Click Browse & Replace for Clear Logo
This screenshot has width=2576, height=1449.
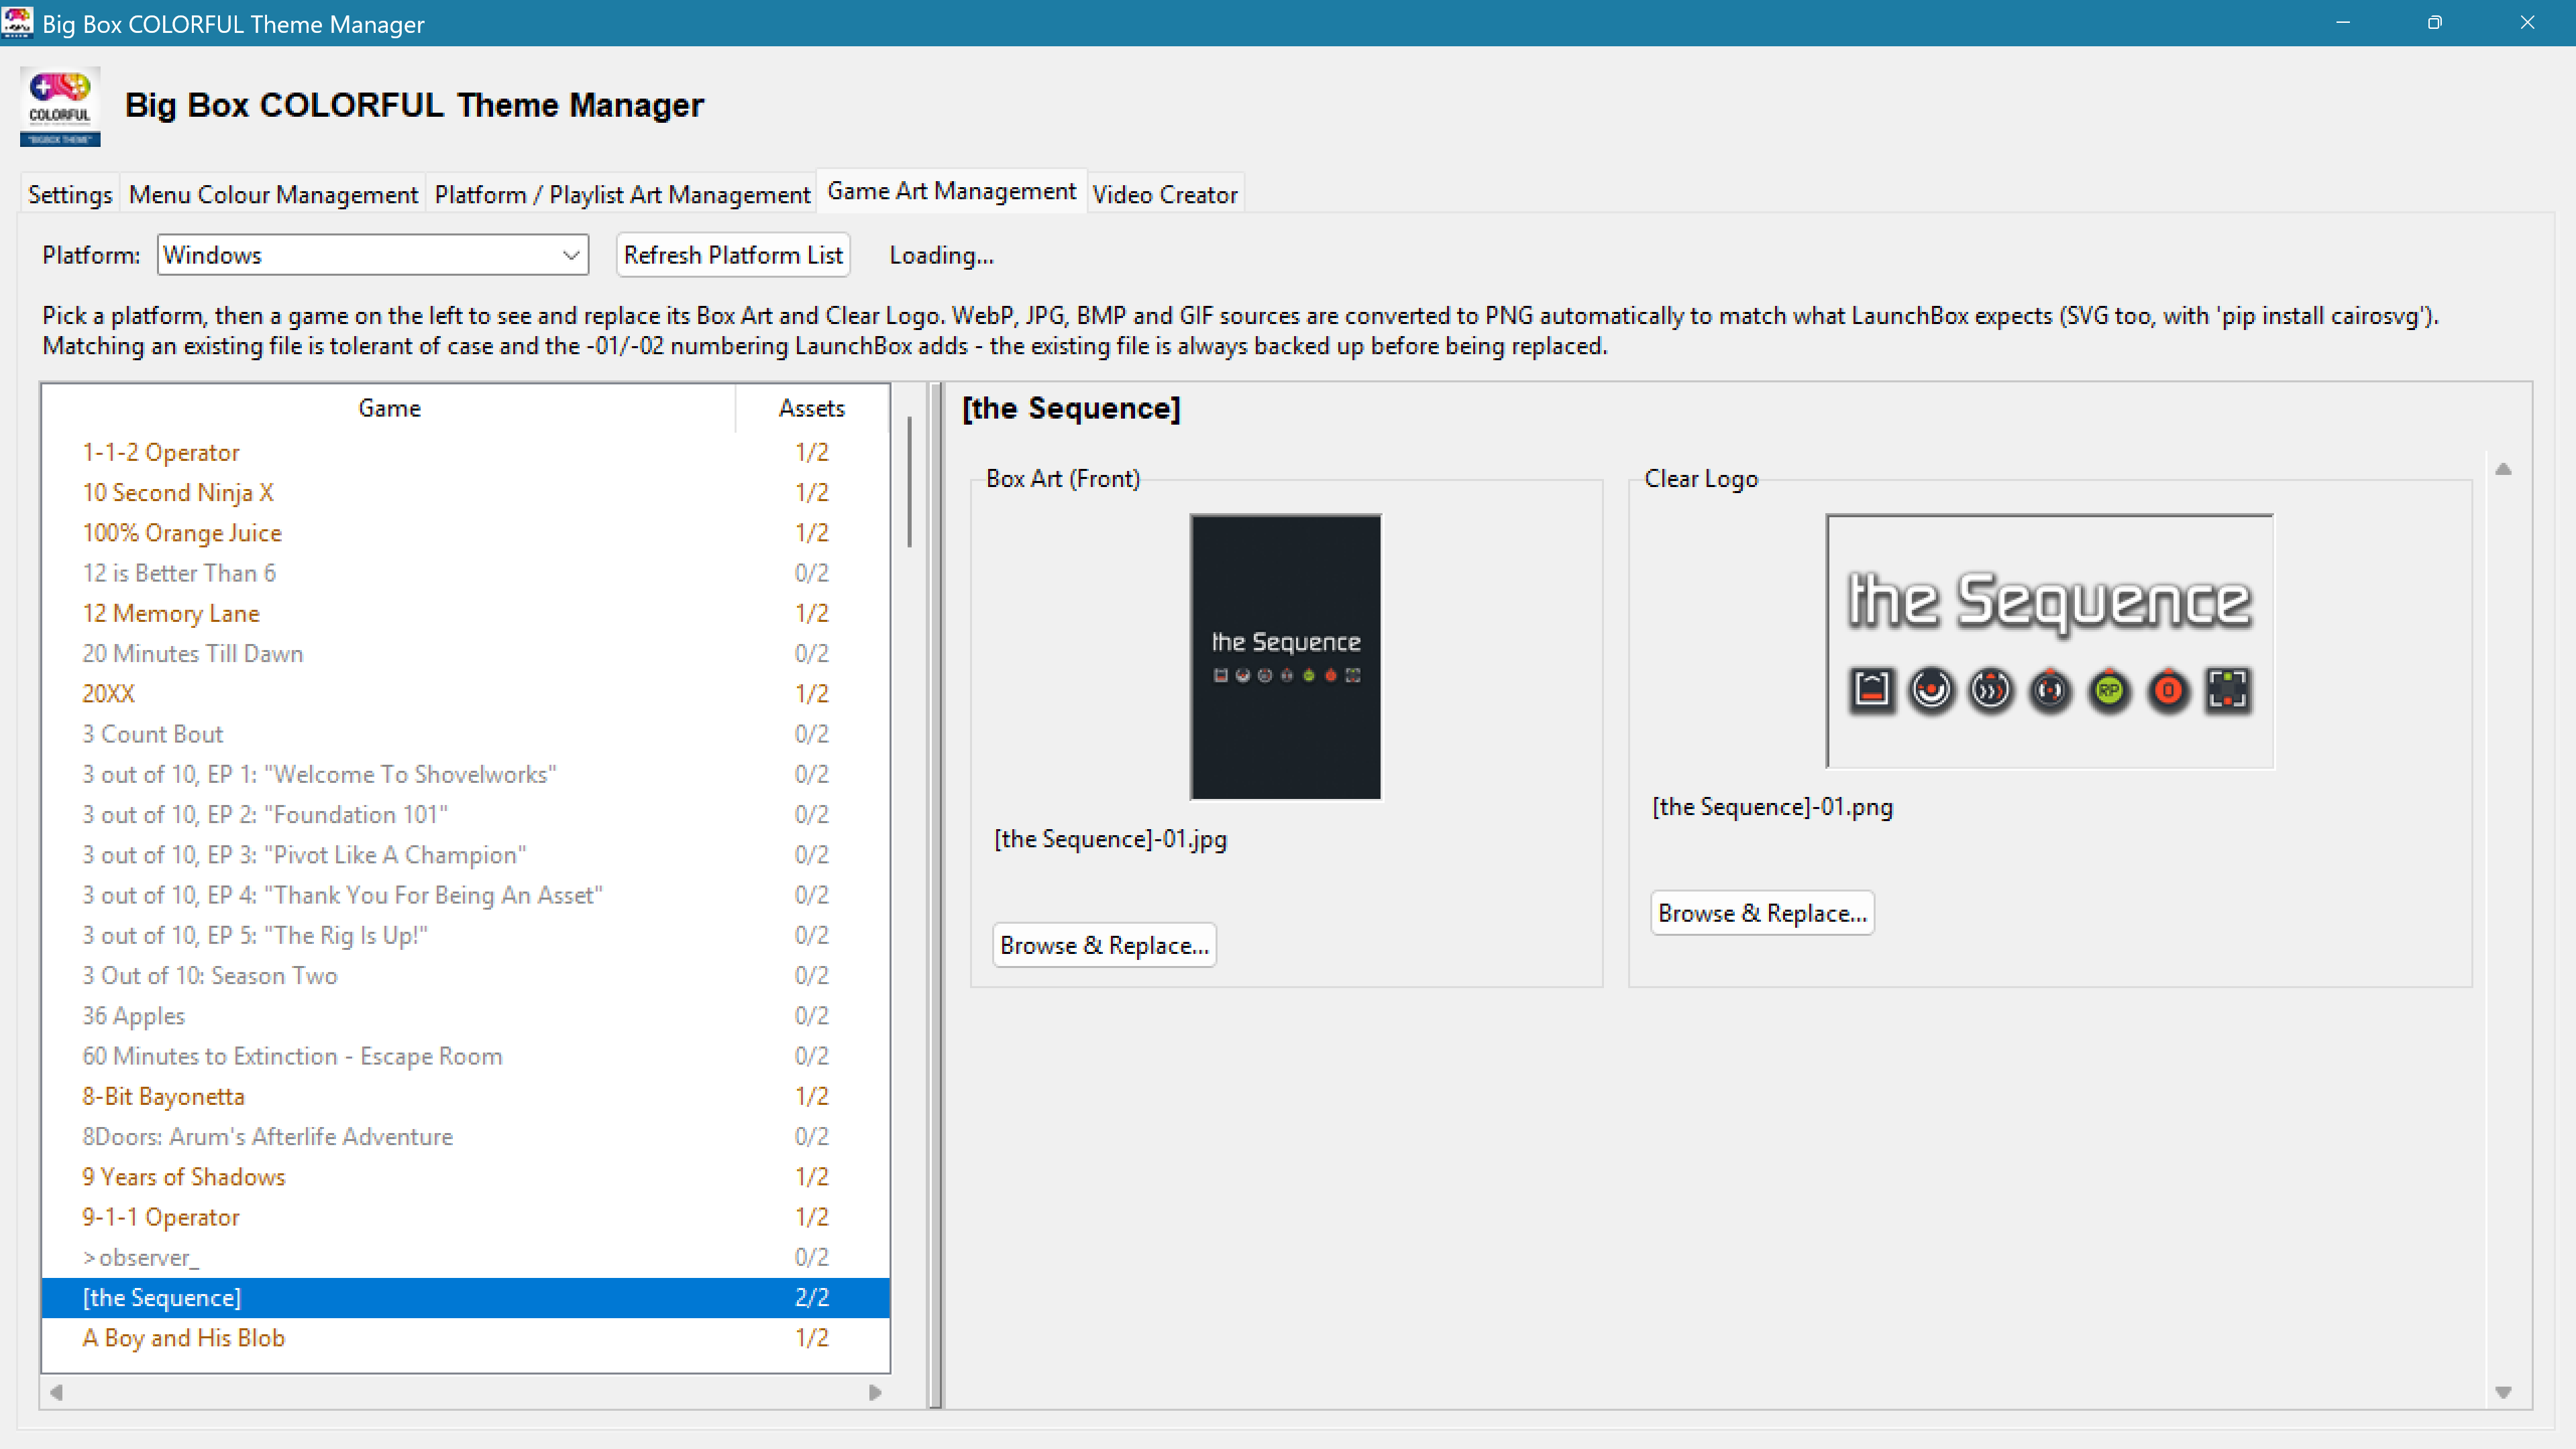point(1762,913)
